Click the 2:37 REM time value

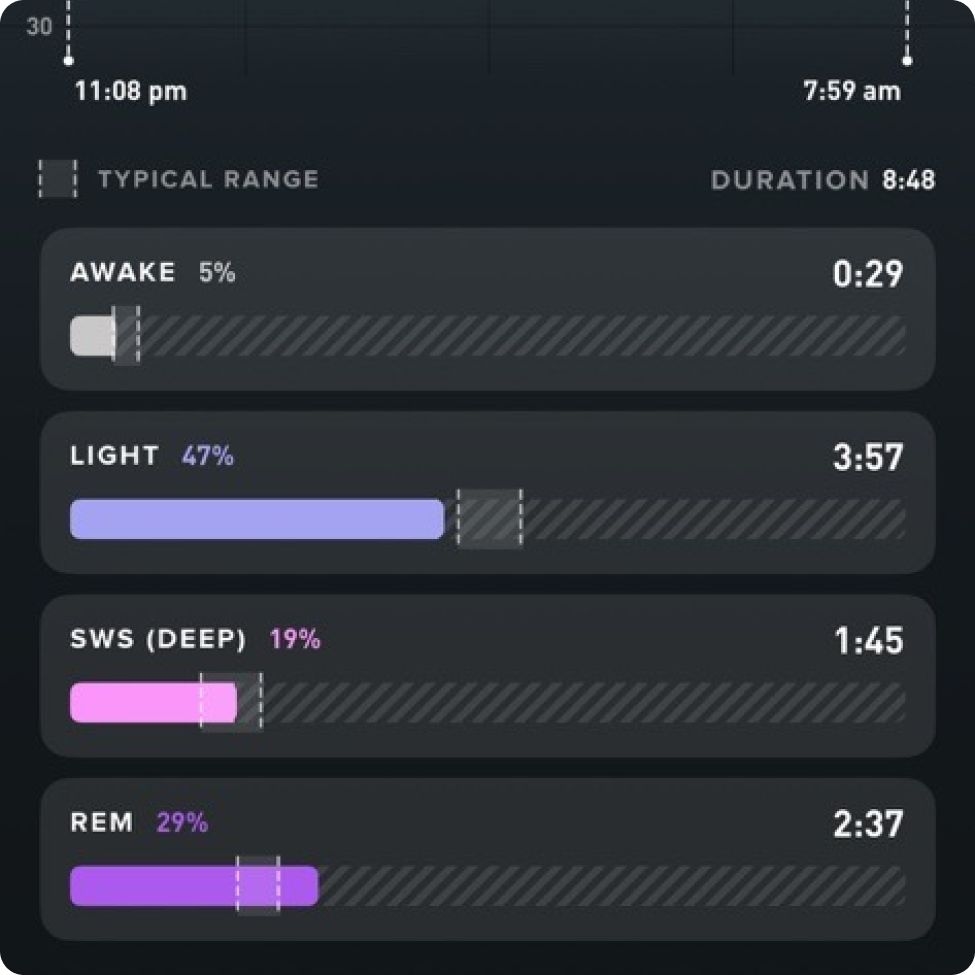(x=868, y=824)
